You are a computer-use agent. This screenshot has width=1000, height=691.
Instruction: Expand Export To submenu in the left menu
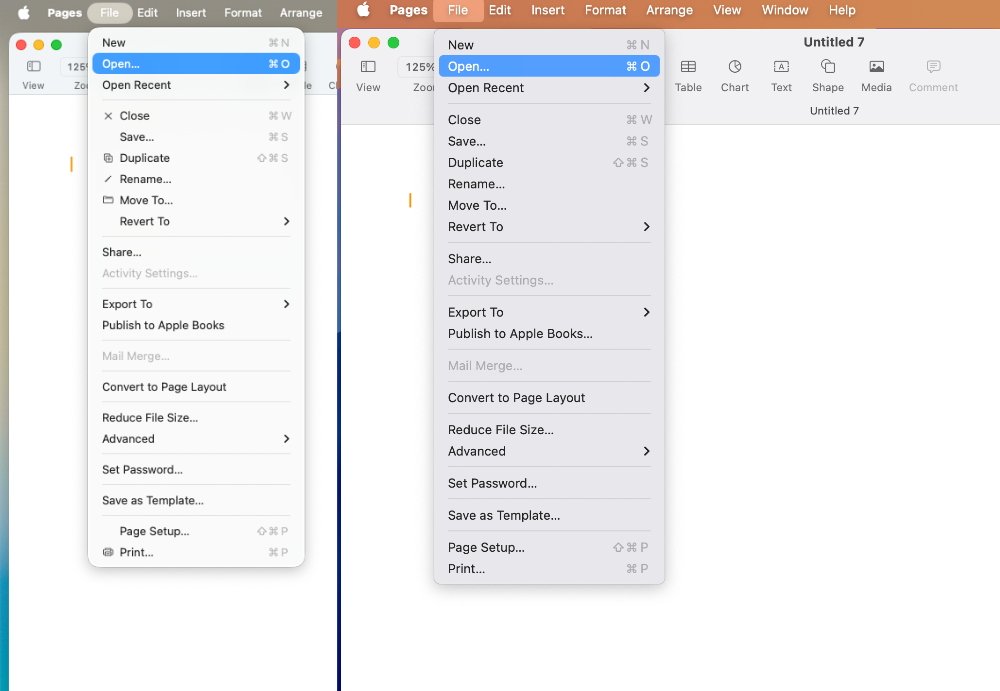point(196,304)
